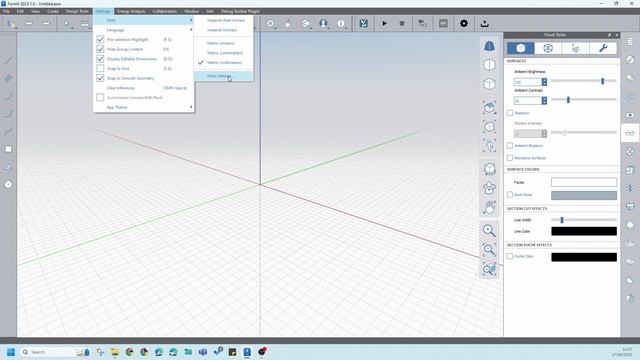Click the blue-green script editor icon in toolbar
This screenshot has width=640, height=360.
[x=363, y=24]
